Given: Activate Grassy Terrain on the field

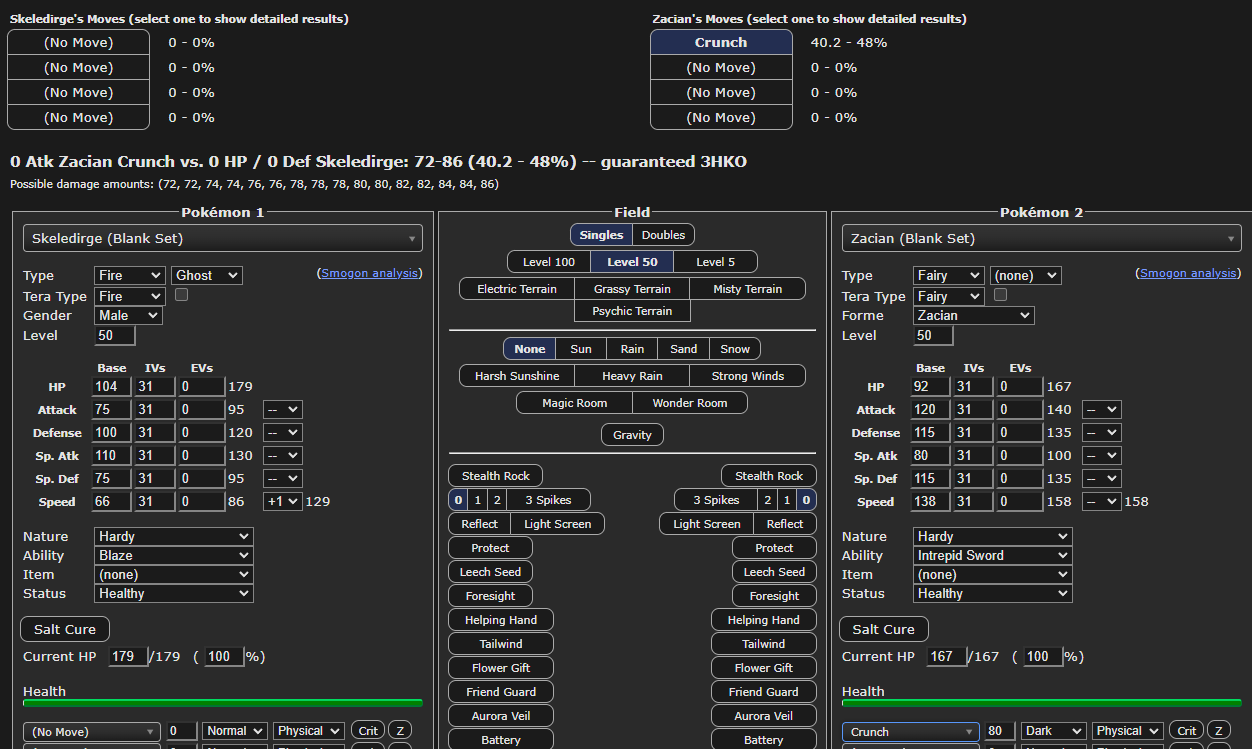Looking at the screenshot, I should point(632,289).
